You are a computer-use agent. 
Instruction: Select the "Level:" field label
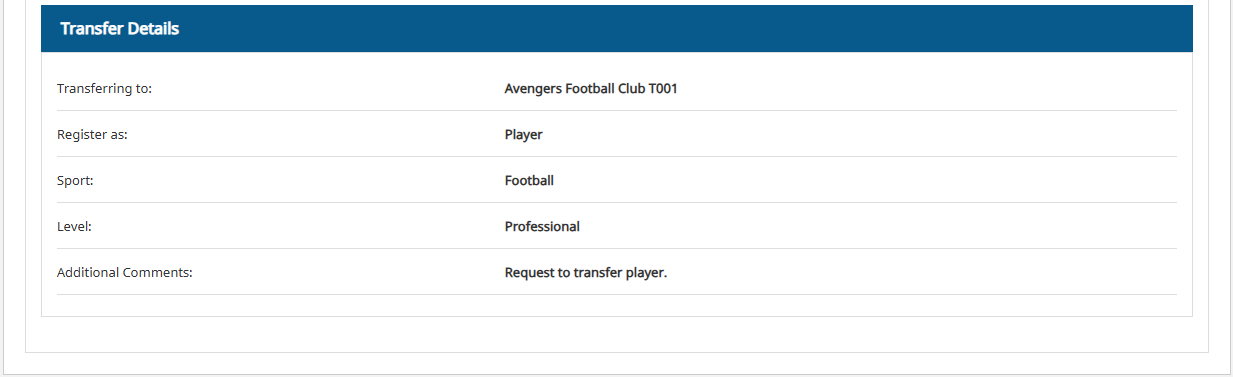point(74,227)
